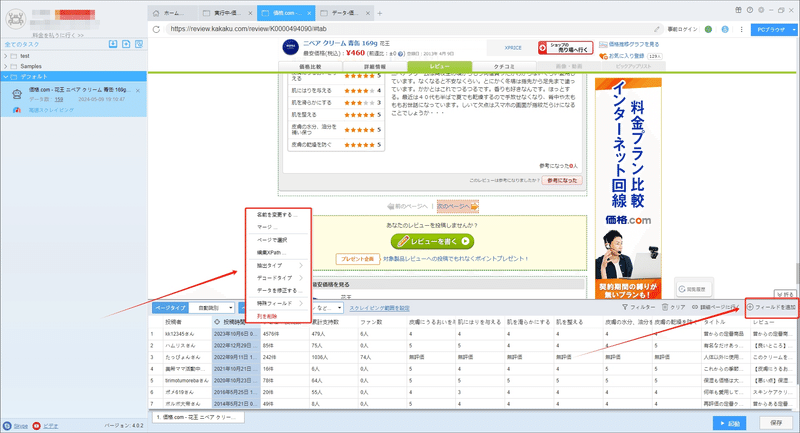Click the 参考になった button

(562, 181)
